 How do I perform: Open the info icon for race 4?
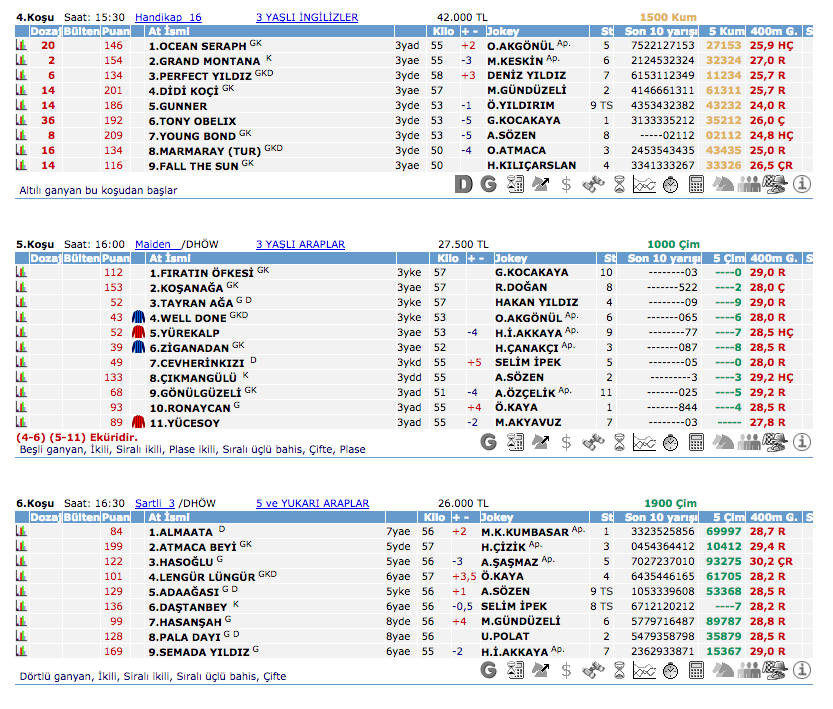click(x=801, y=184)
